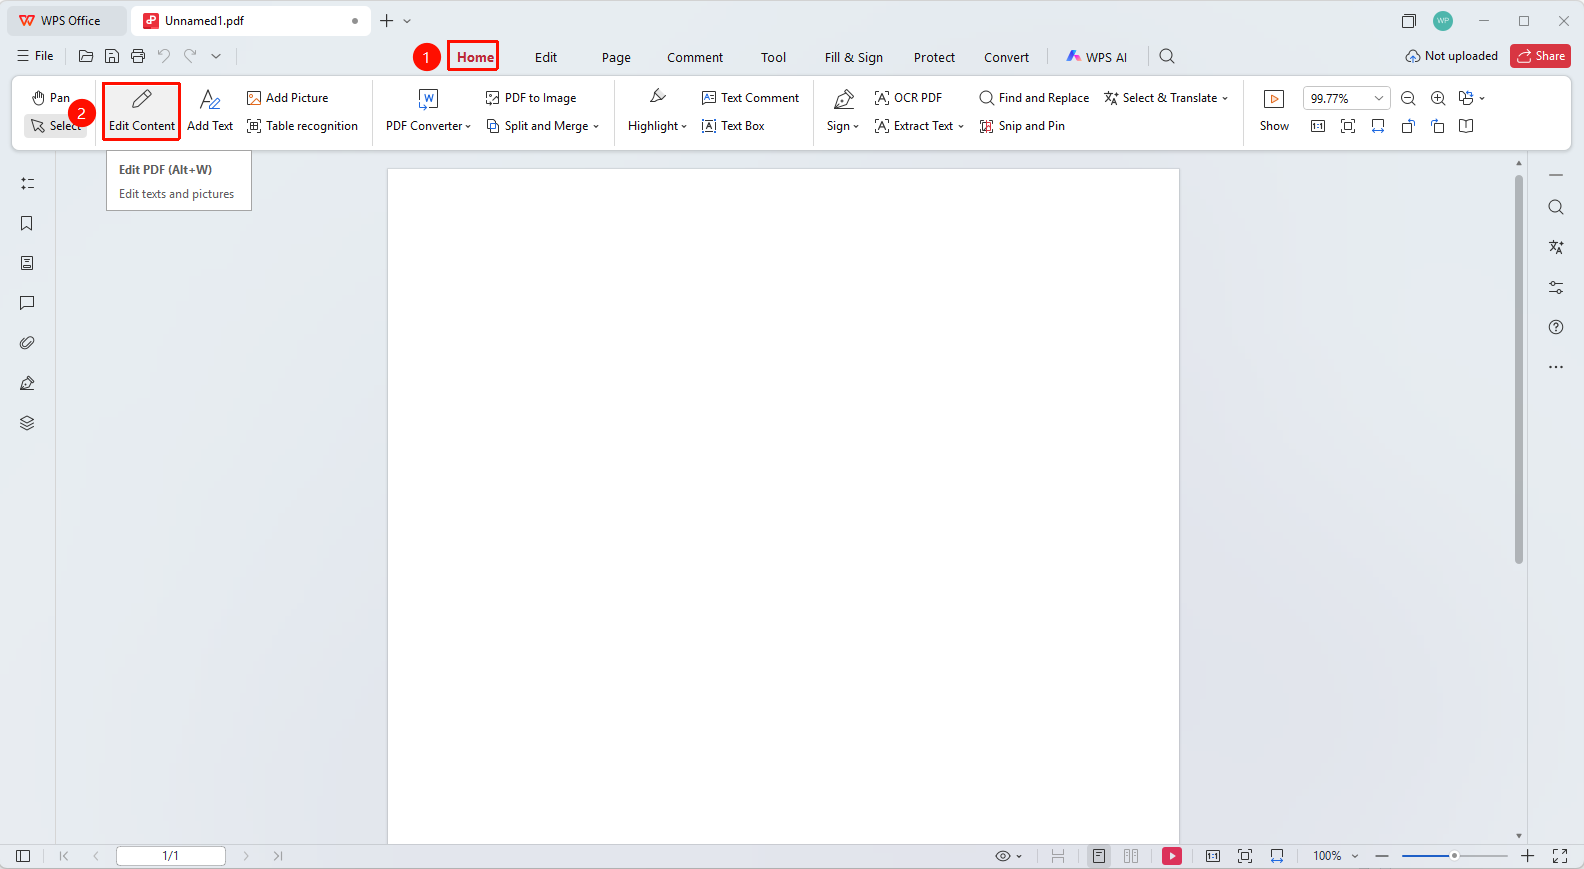1584x869 pixels.
Task: Start slideshow with Show button
Action: [1274, 111]
